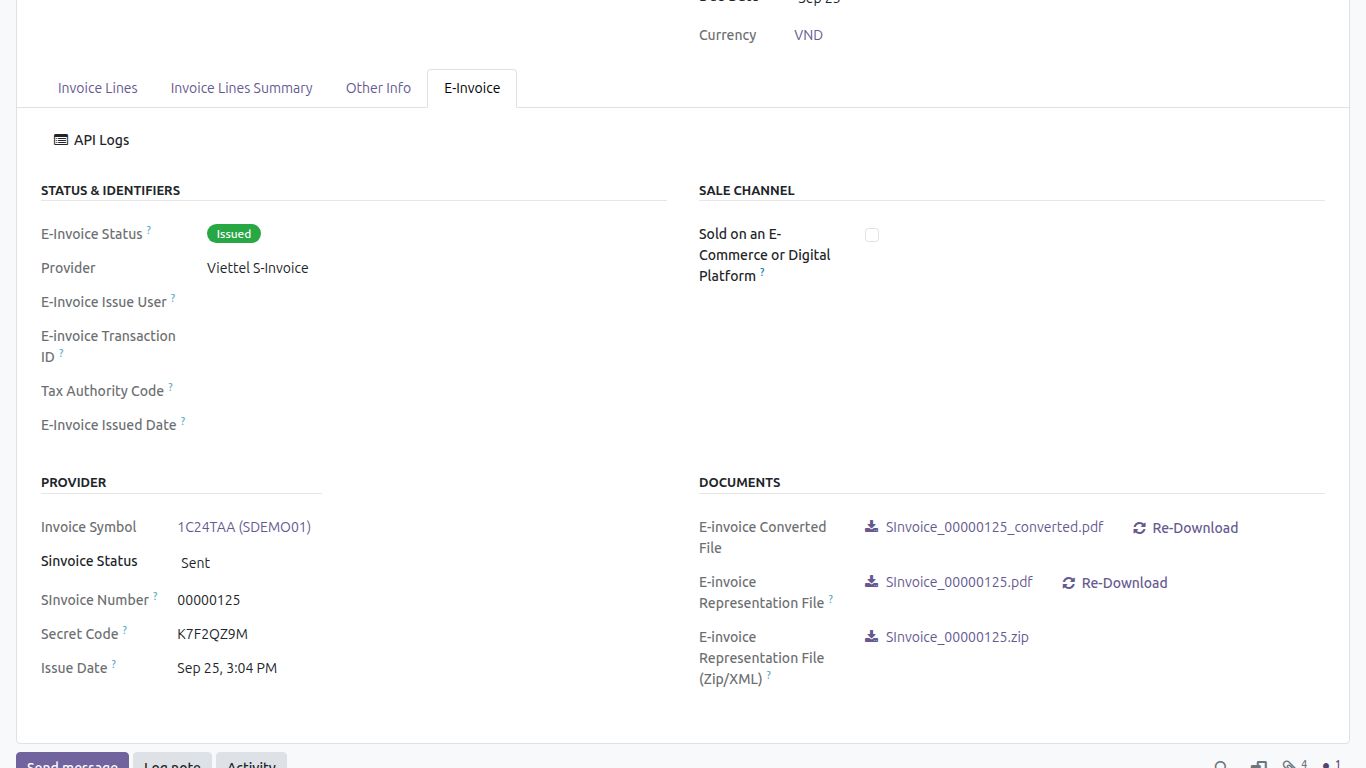Click help icon beside Tax Authority Code
This screenshot has width=1366, height=768.
[x=170, y=387]
